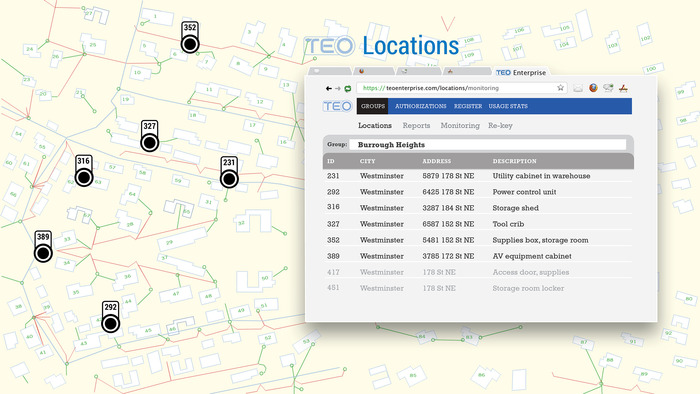Click address 3287 184 St NE
The height and width of the screenshot is (394, 700).
click(x=448, y=208)
